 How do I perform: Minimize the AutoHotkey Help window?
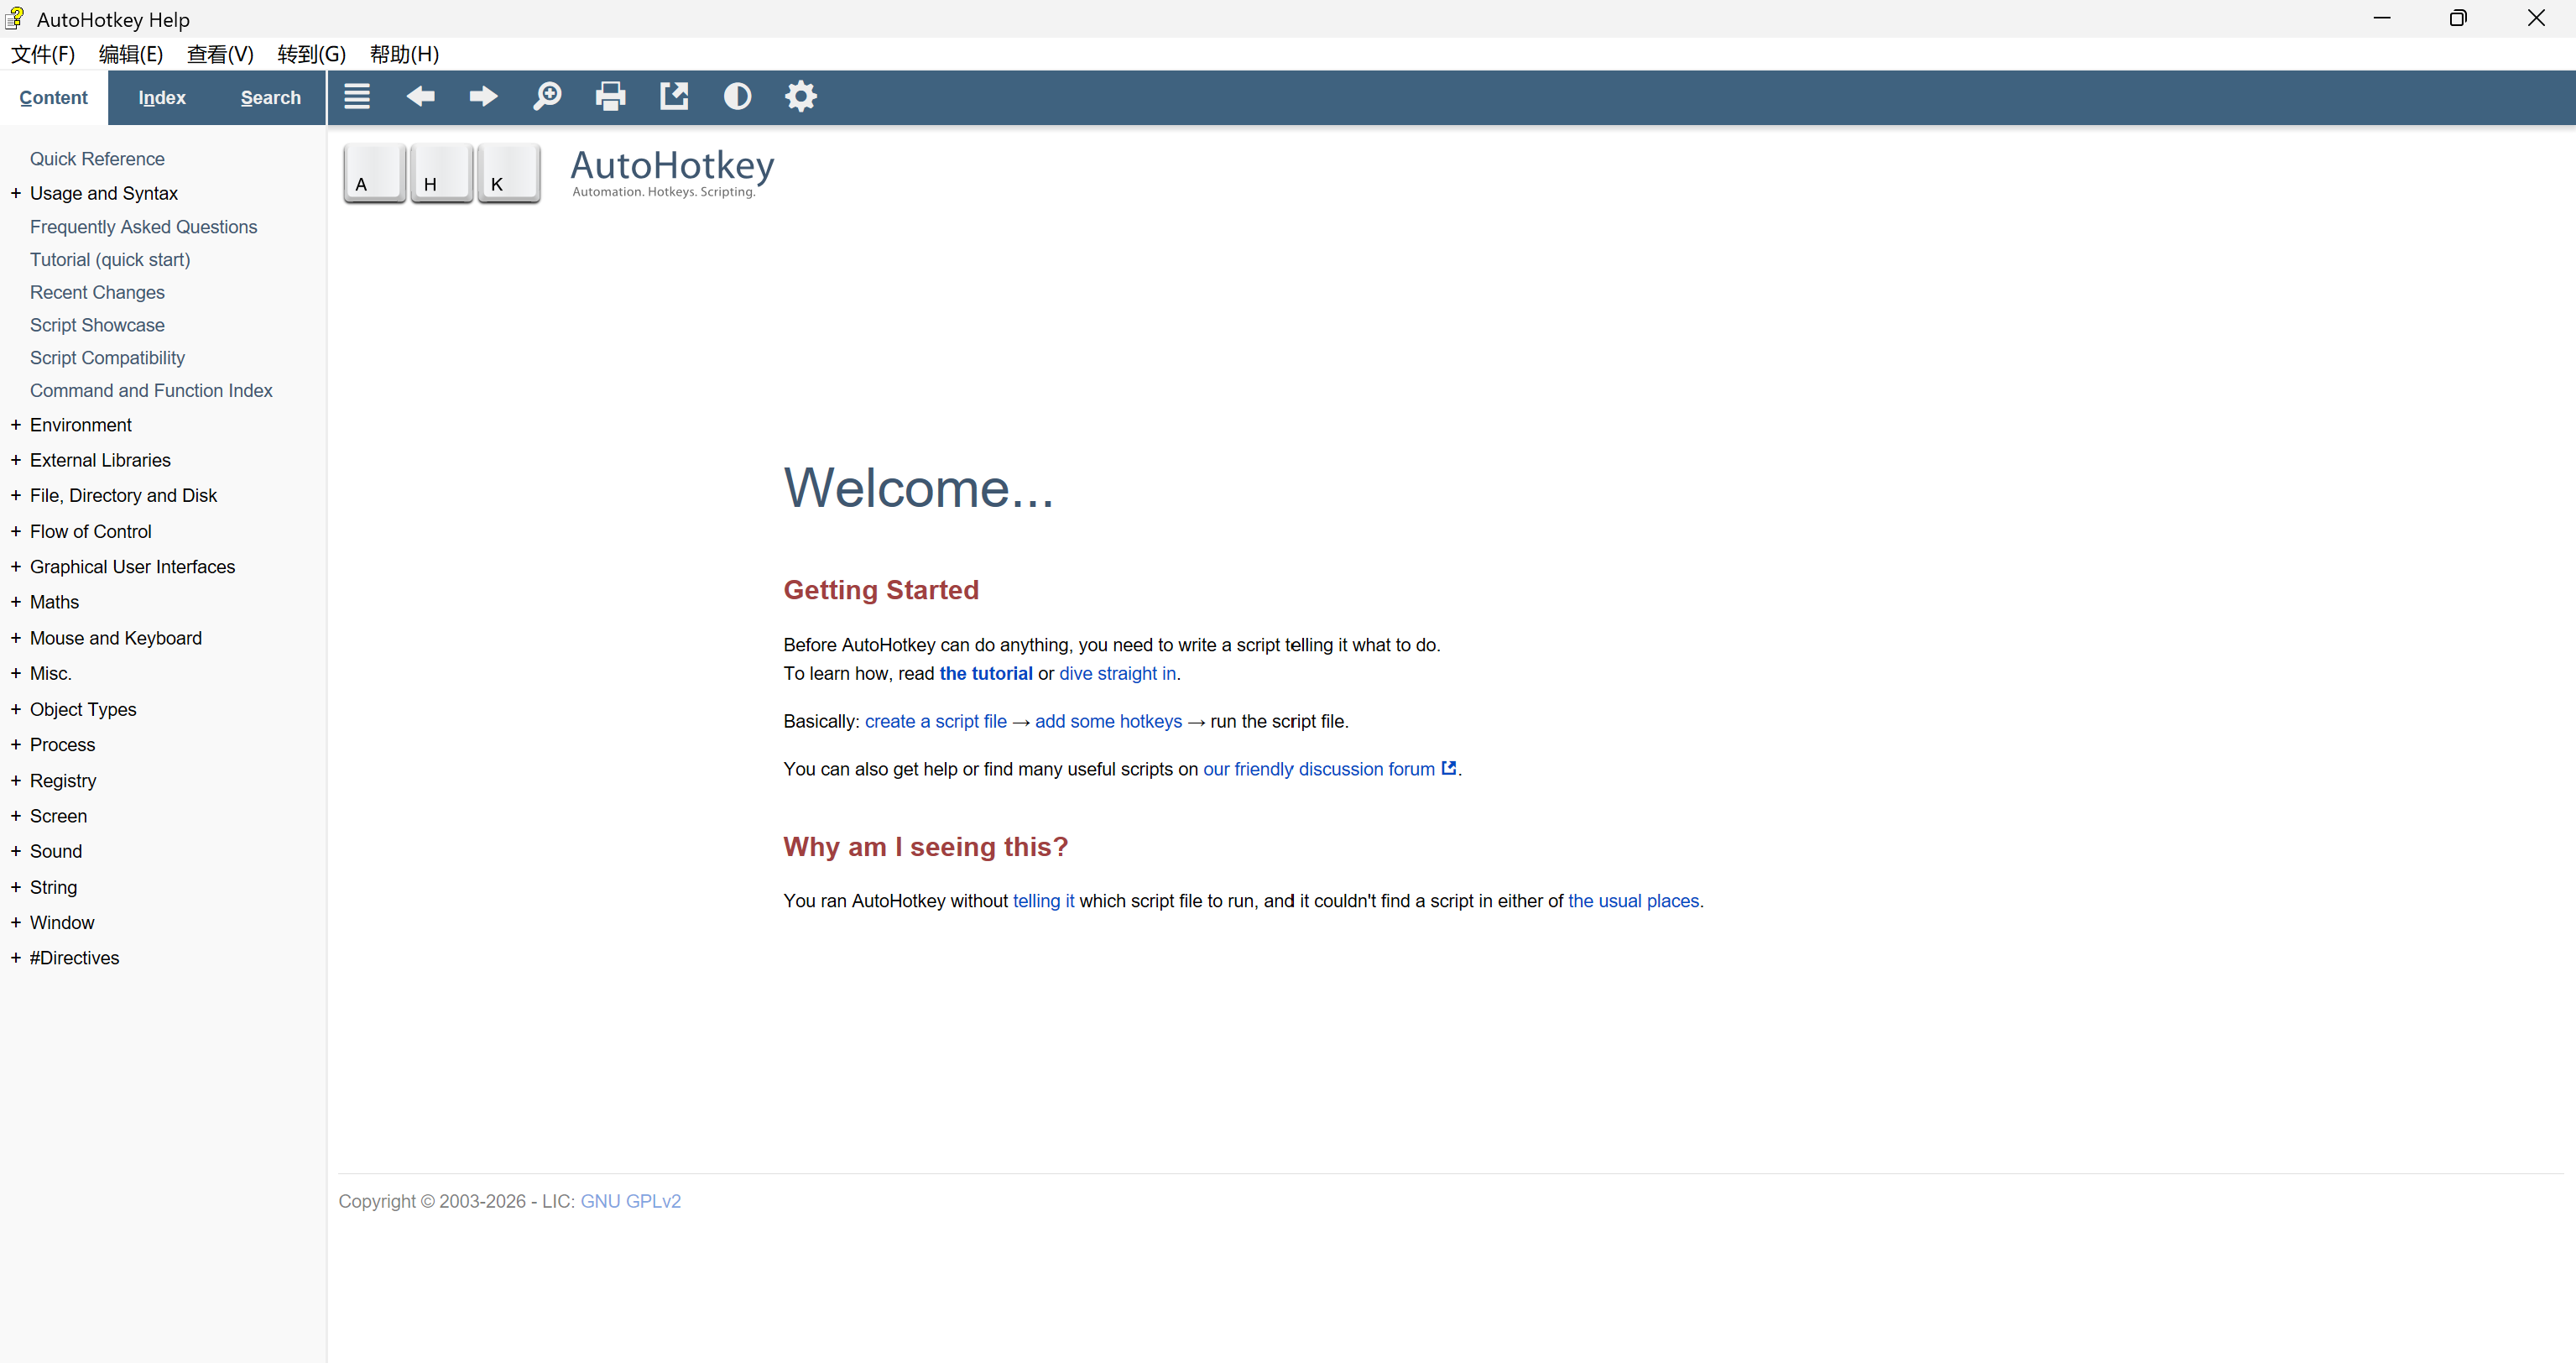coord(2382,18)
